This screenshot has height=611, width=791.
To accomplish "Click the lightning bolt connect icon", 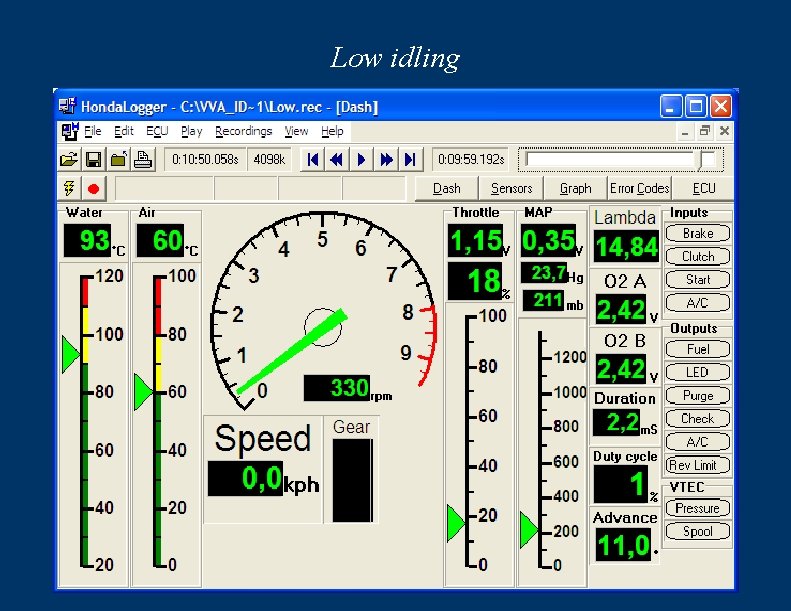I will (x=69, y=189).
